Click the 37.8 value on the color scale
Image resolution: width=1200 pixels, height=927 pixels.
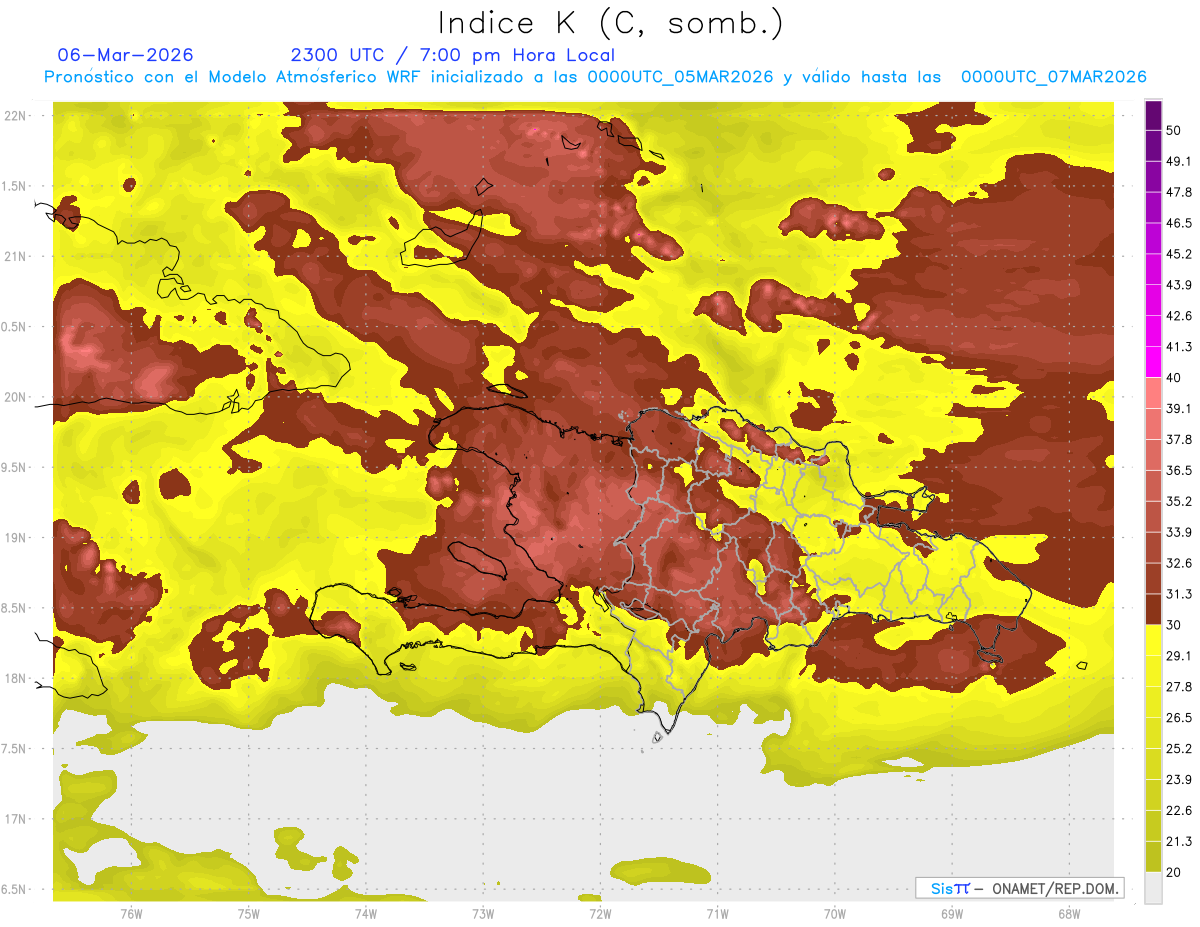(x=1179, y=440)
